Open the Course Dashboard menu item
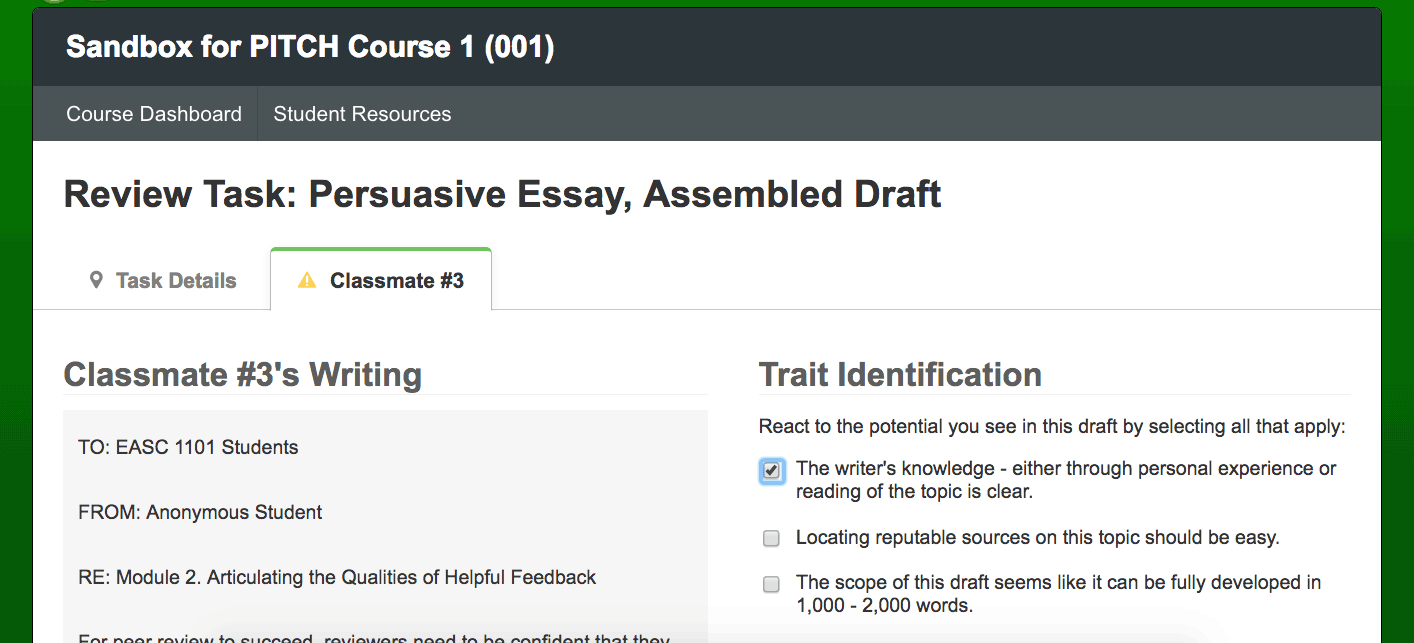 coord(154,114)
